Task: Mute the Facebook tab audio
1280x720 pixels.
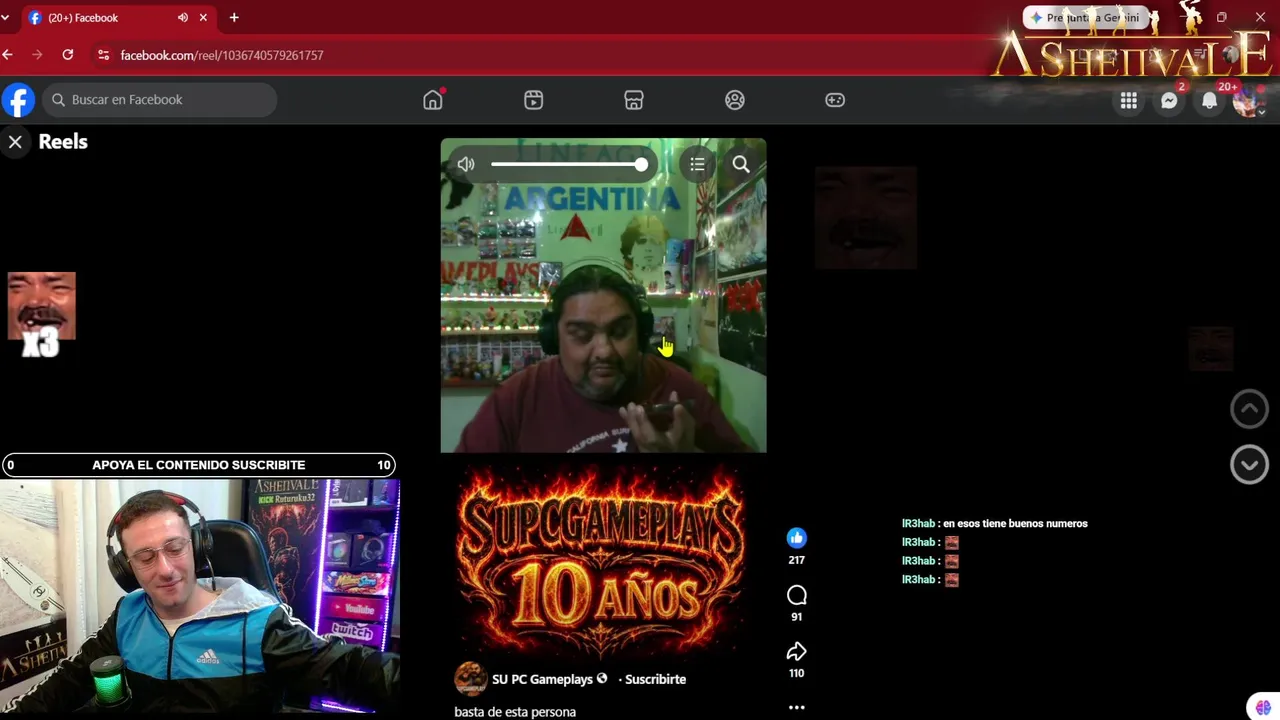Action: click(183, 18)
